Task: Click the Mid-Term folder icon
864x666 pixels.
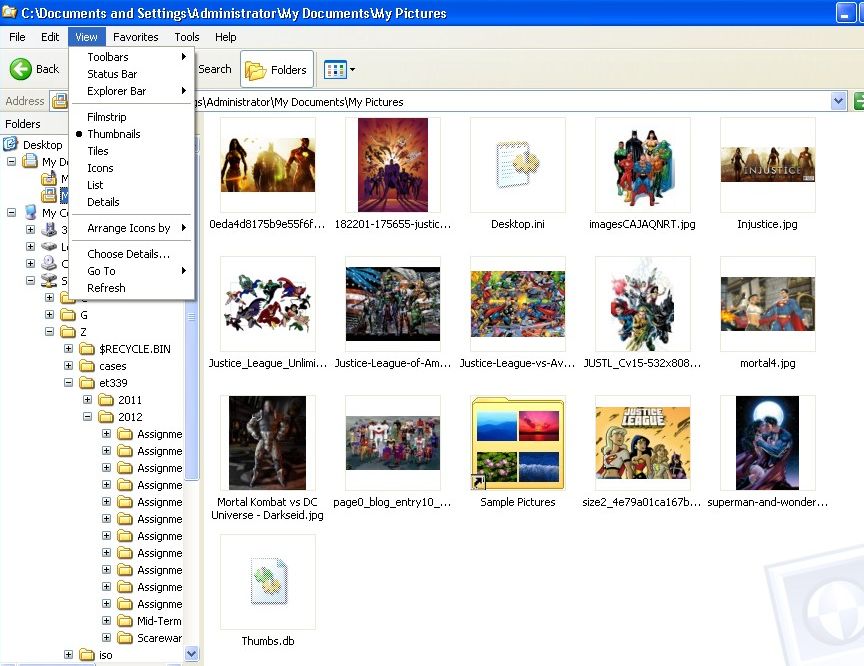Action: click(x=125, y=621)
